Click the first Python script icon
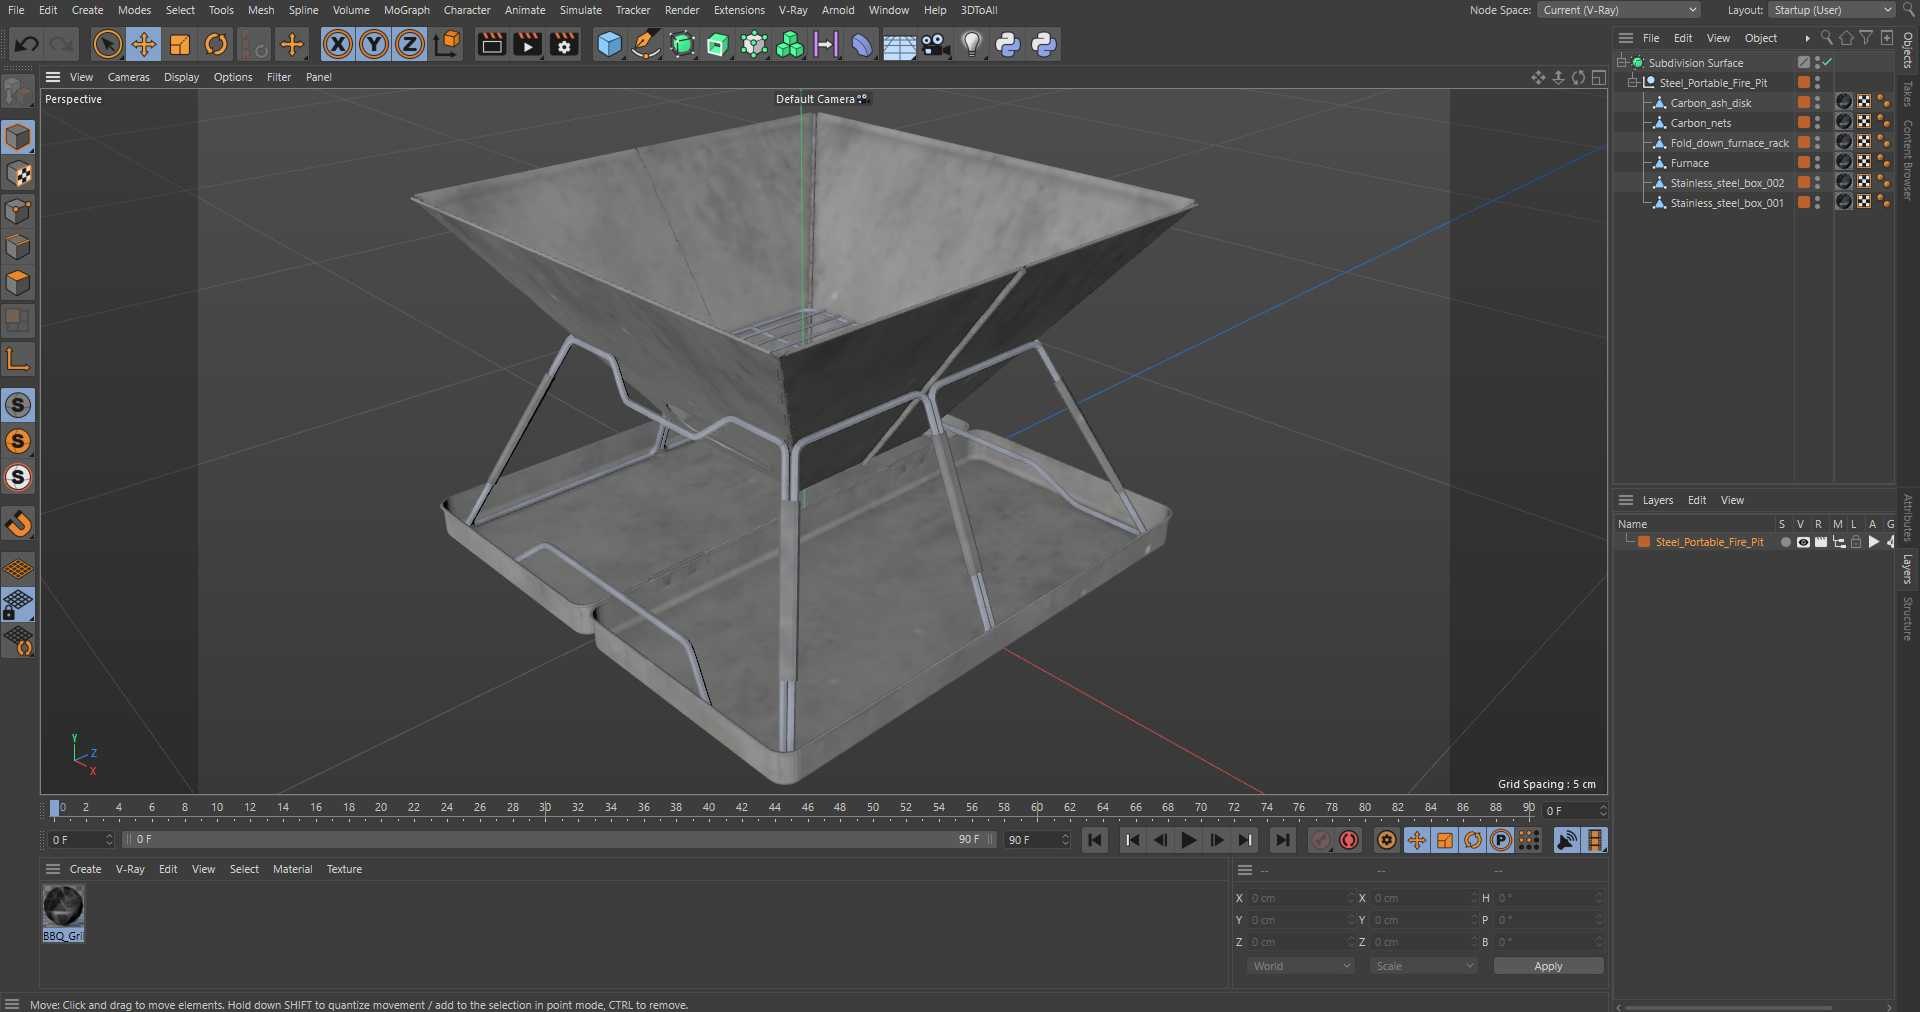The width and height of the screenshot is (1920, 1012). pyautogui.click(x=1008, y=44)
